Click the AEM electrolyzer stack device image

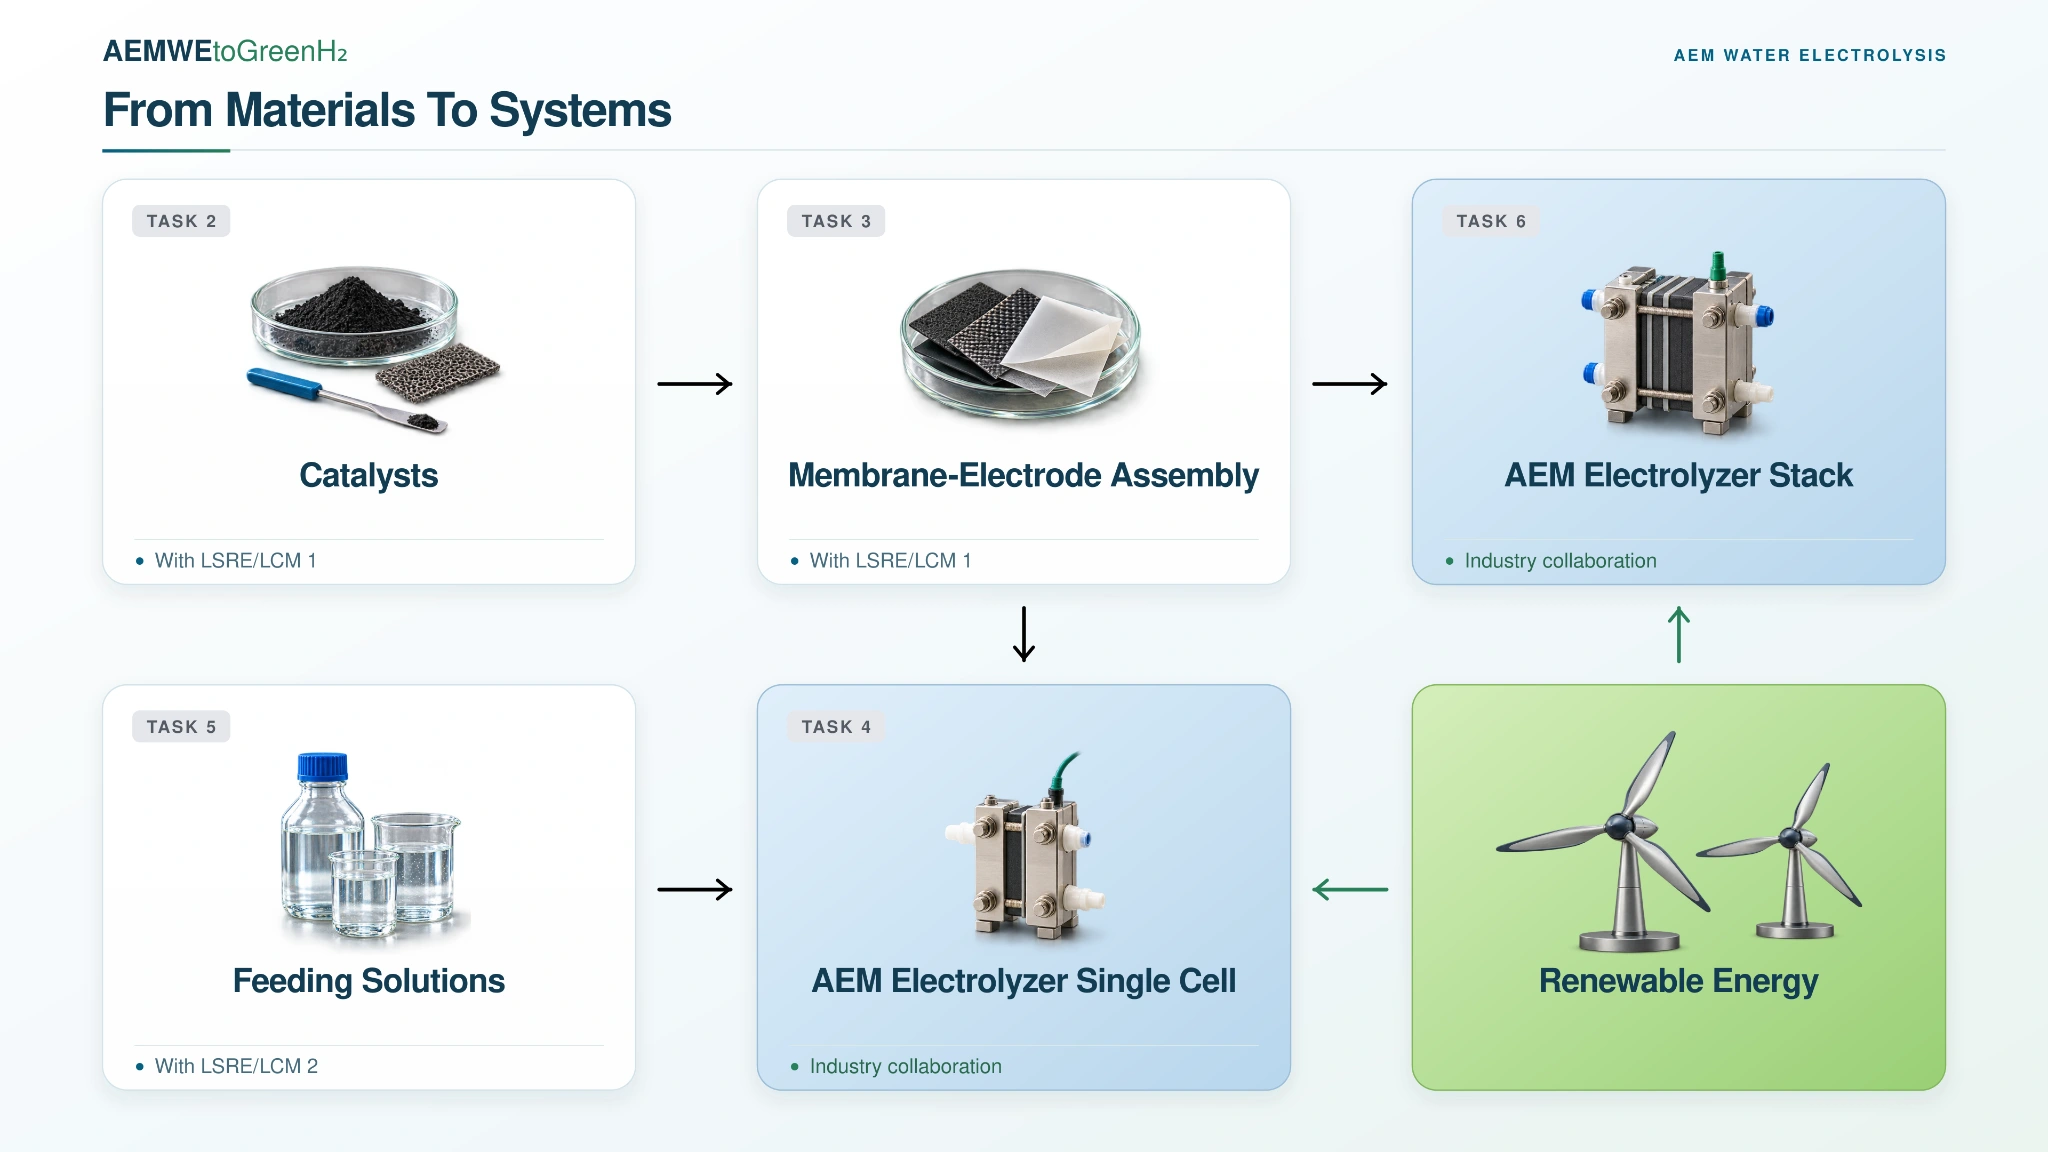click(1678, 343)
